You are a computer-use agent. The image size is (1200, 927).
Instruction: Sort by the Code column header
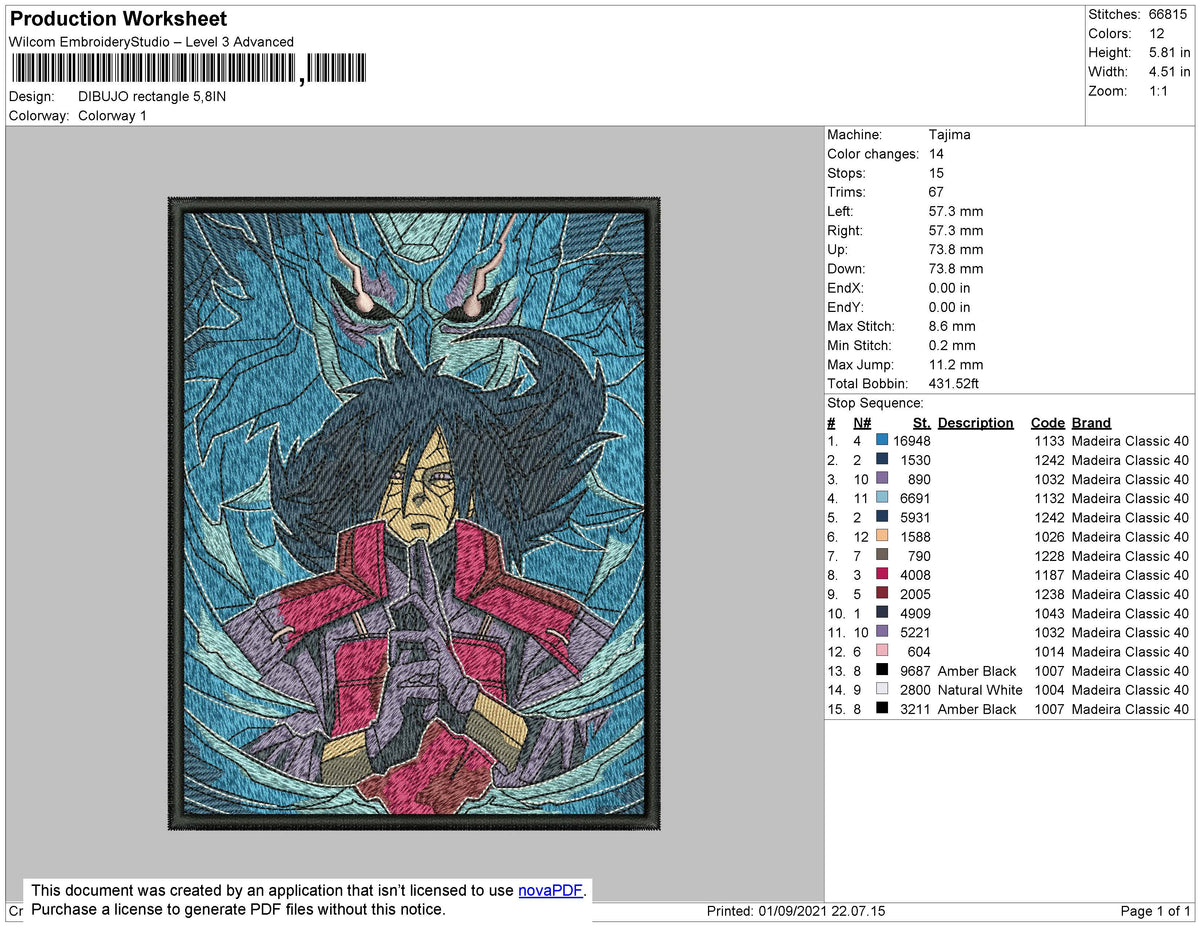tap(1047, 423)
